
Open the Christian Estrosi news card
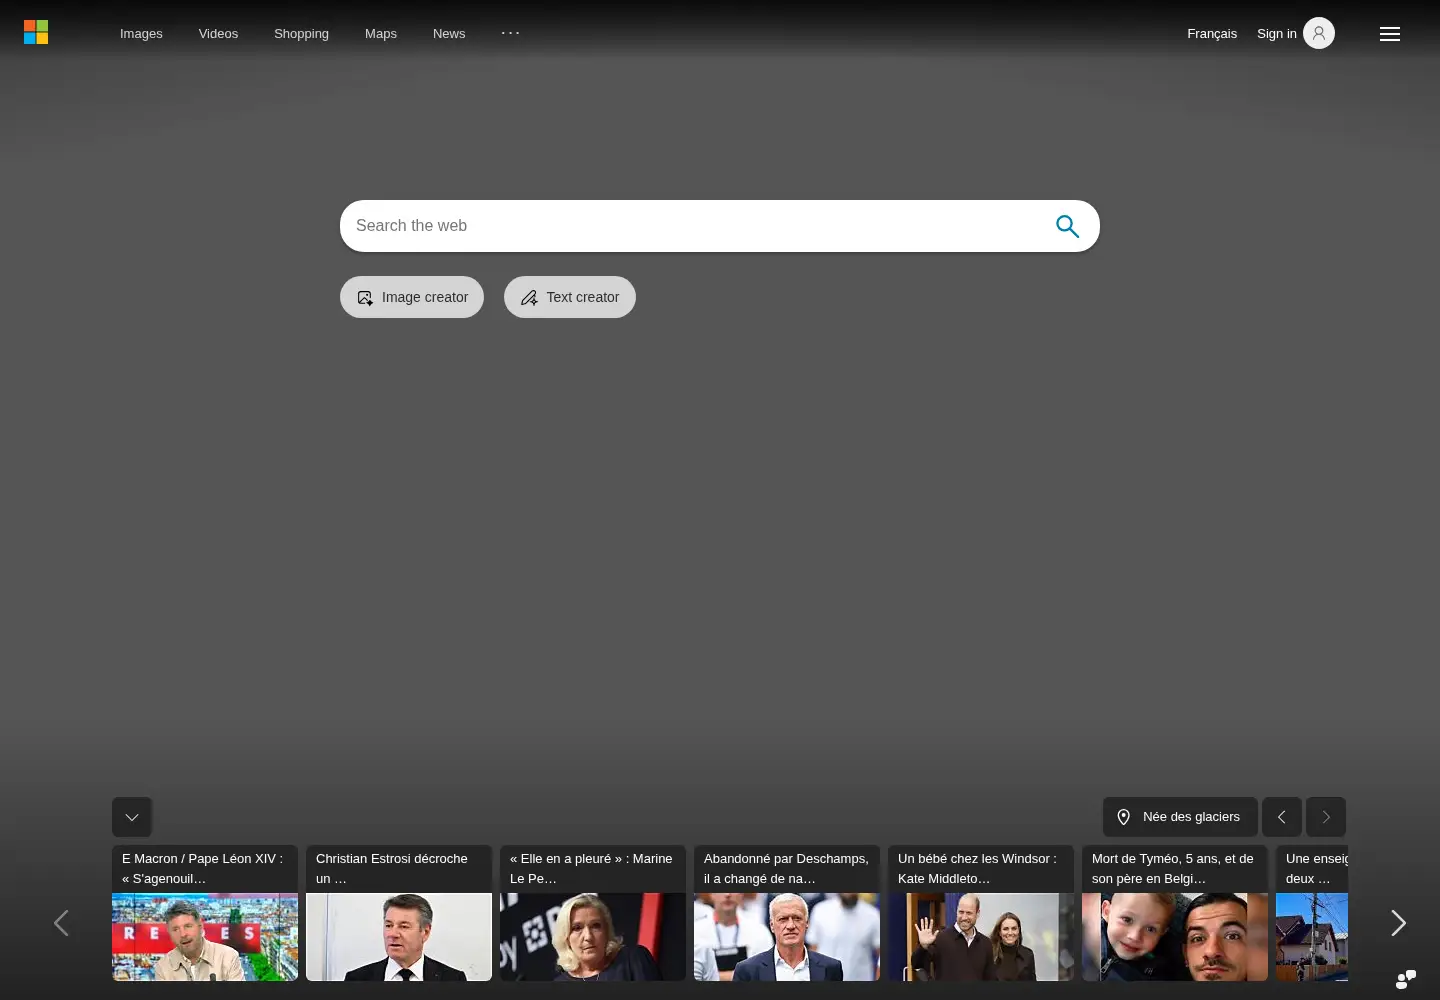click(x=399, y=913)
